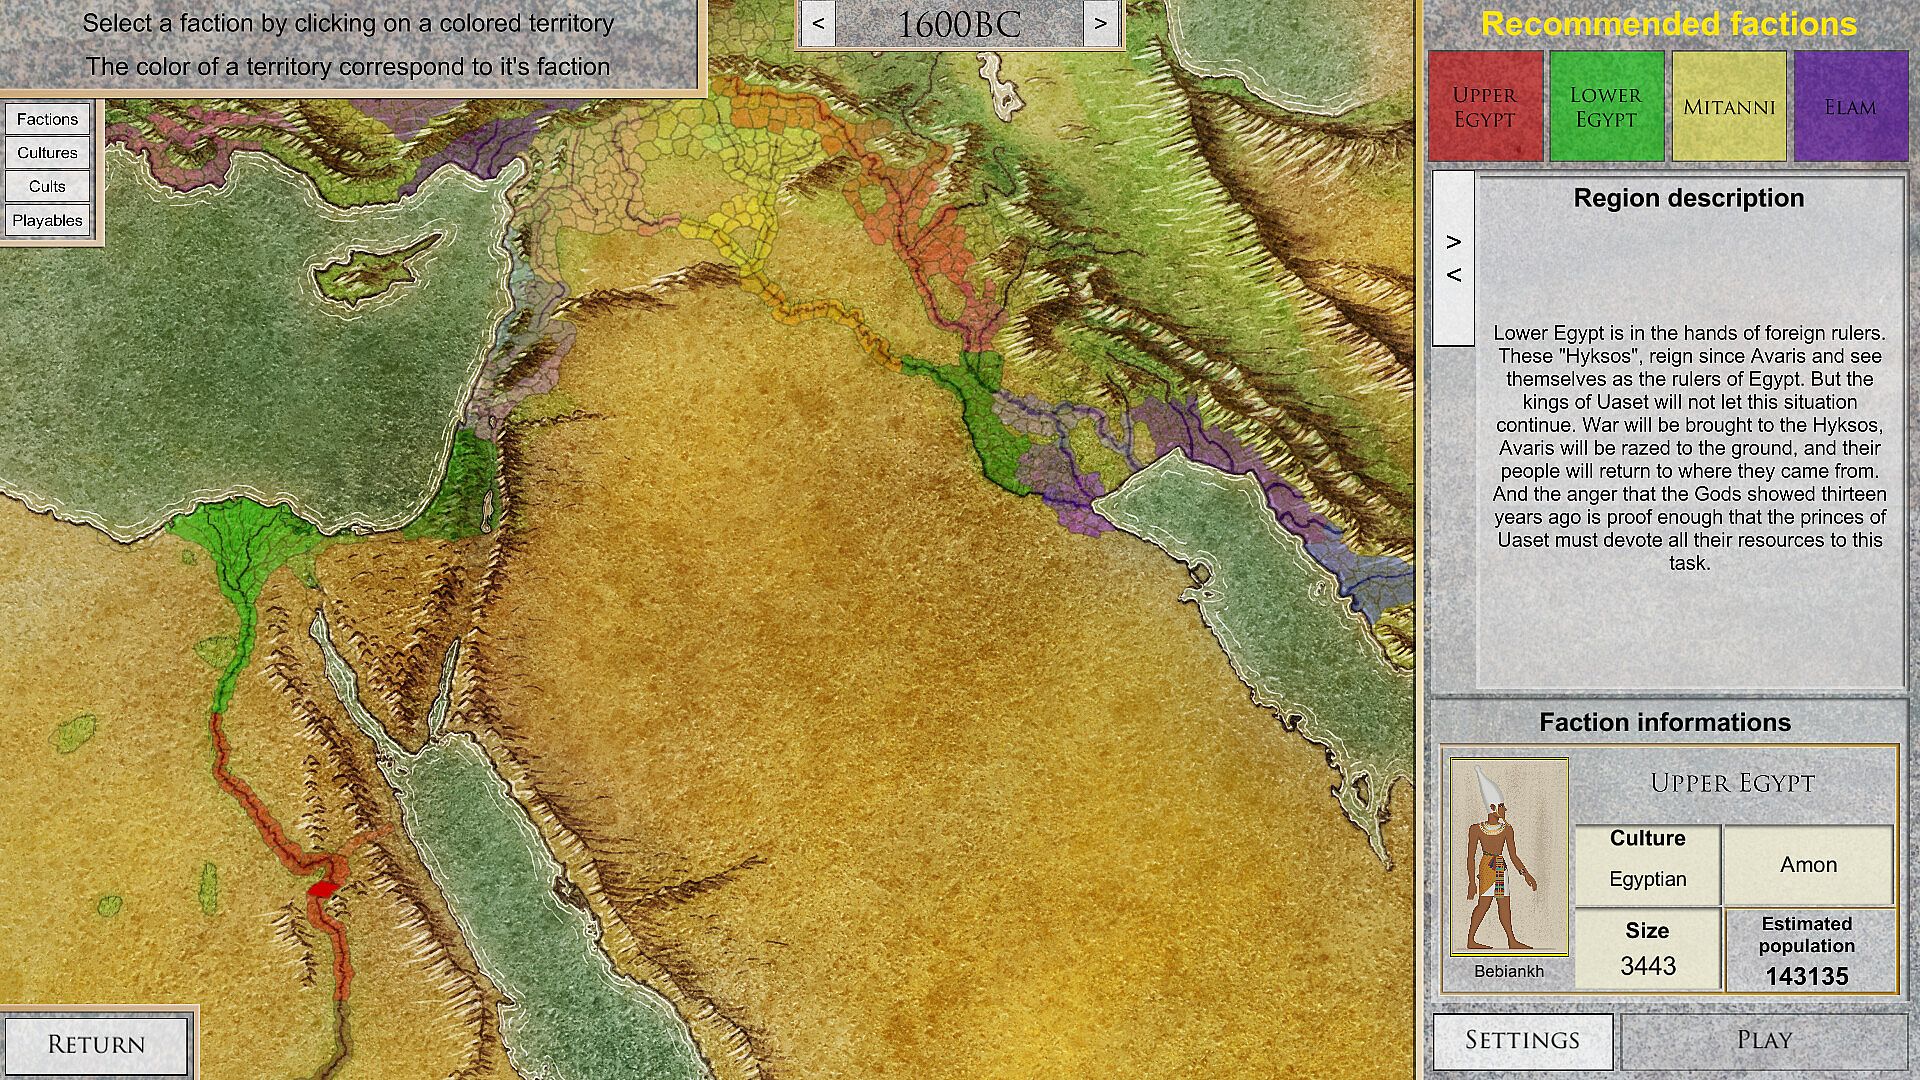Click the bright red territory on the Nile

coord(323,888)
